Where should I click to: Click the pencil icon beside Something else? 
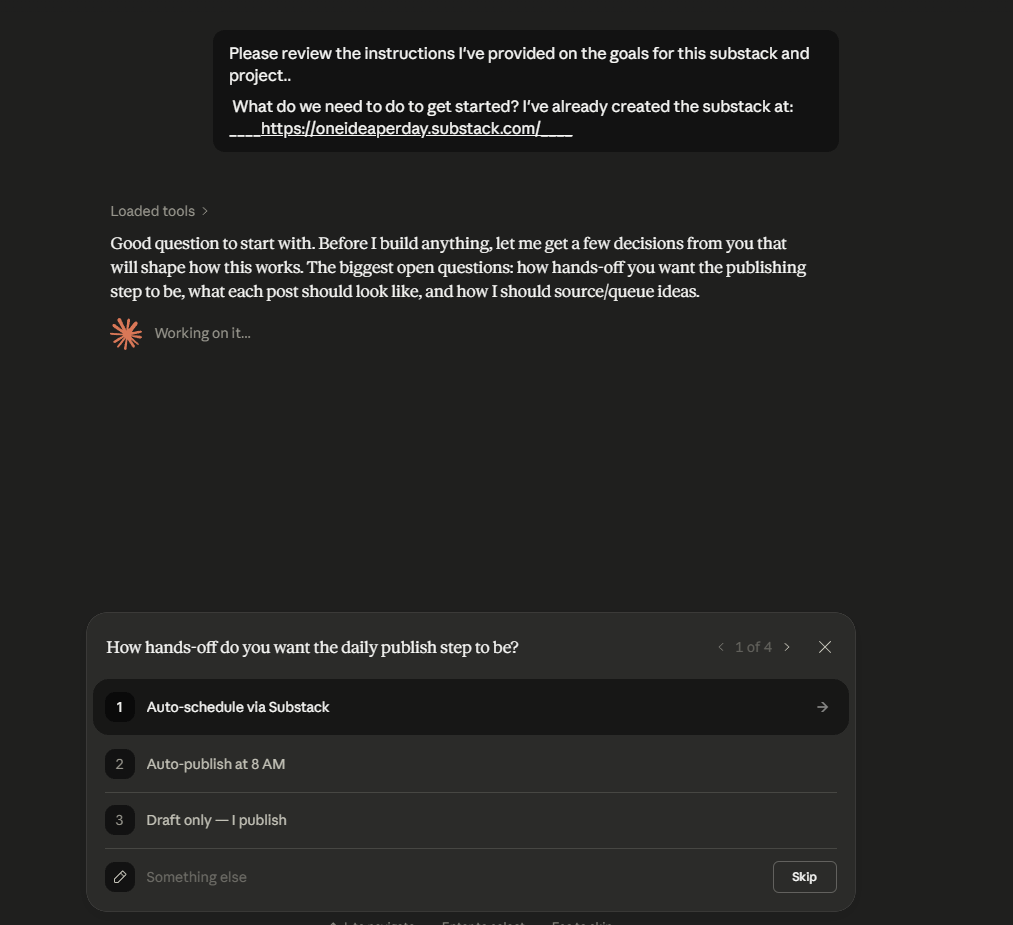click(120, 877)
